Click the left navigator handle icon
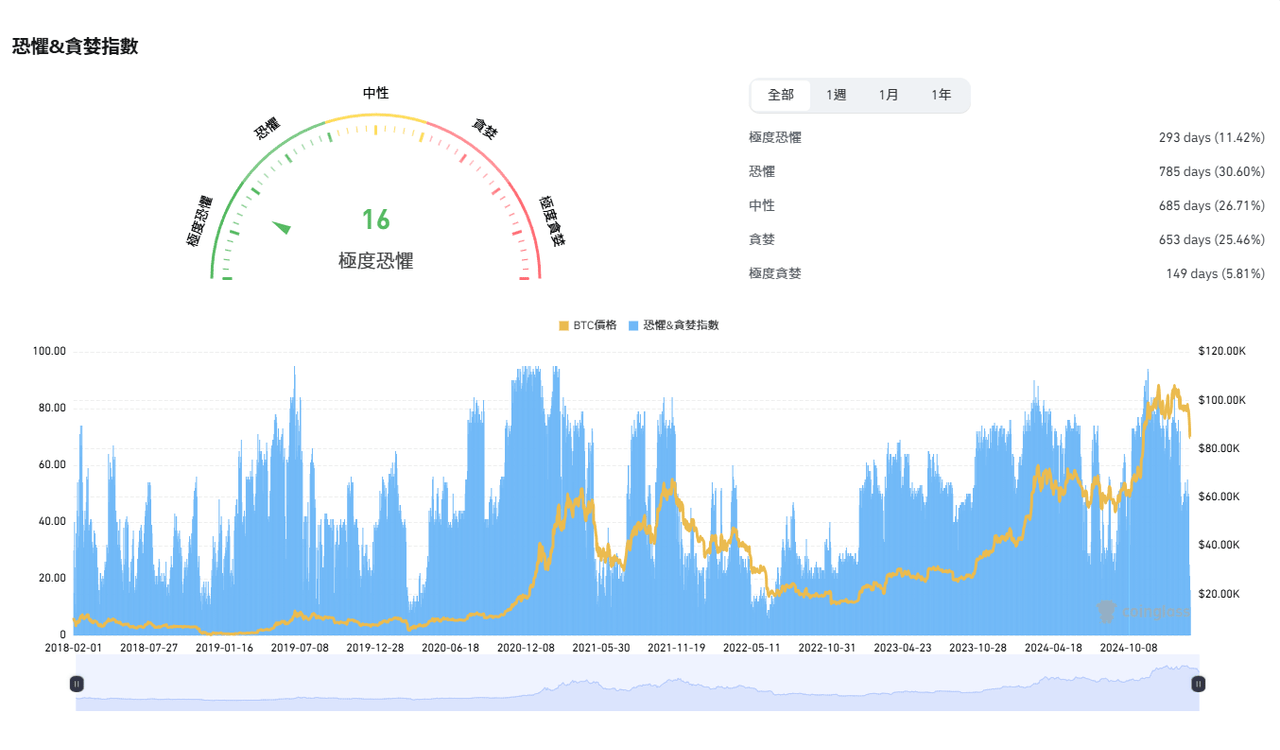The width and height of the screenshot is (1280, 750). [x=77, y=683]
